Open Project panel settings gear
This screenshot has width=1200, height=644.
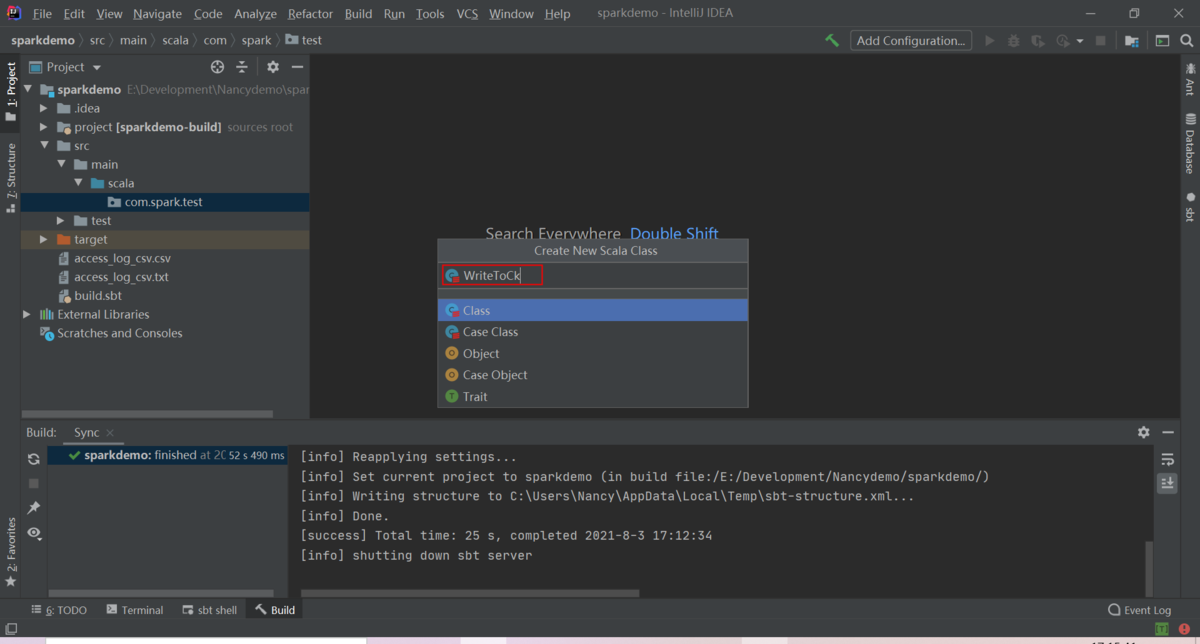[273, 67]
